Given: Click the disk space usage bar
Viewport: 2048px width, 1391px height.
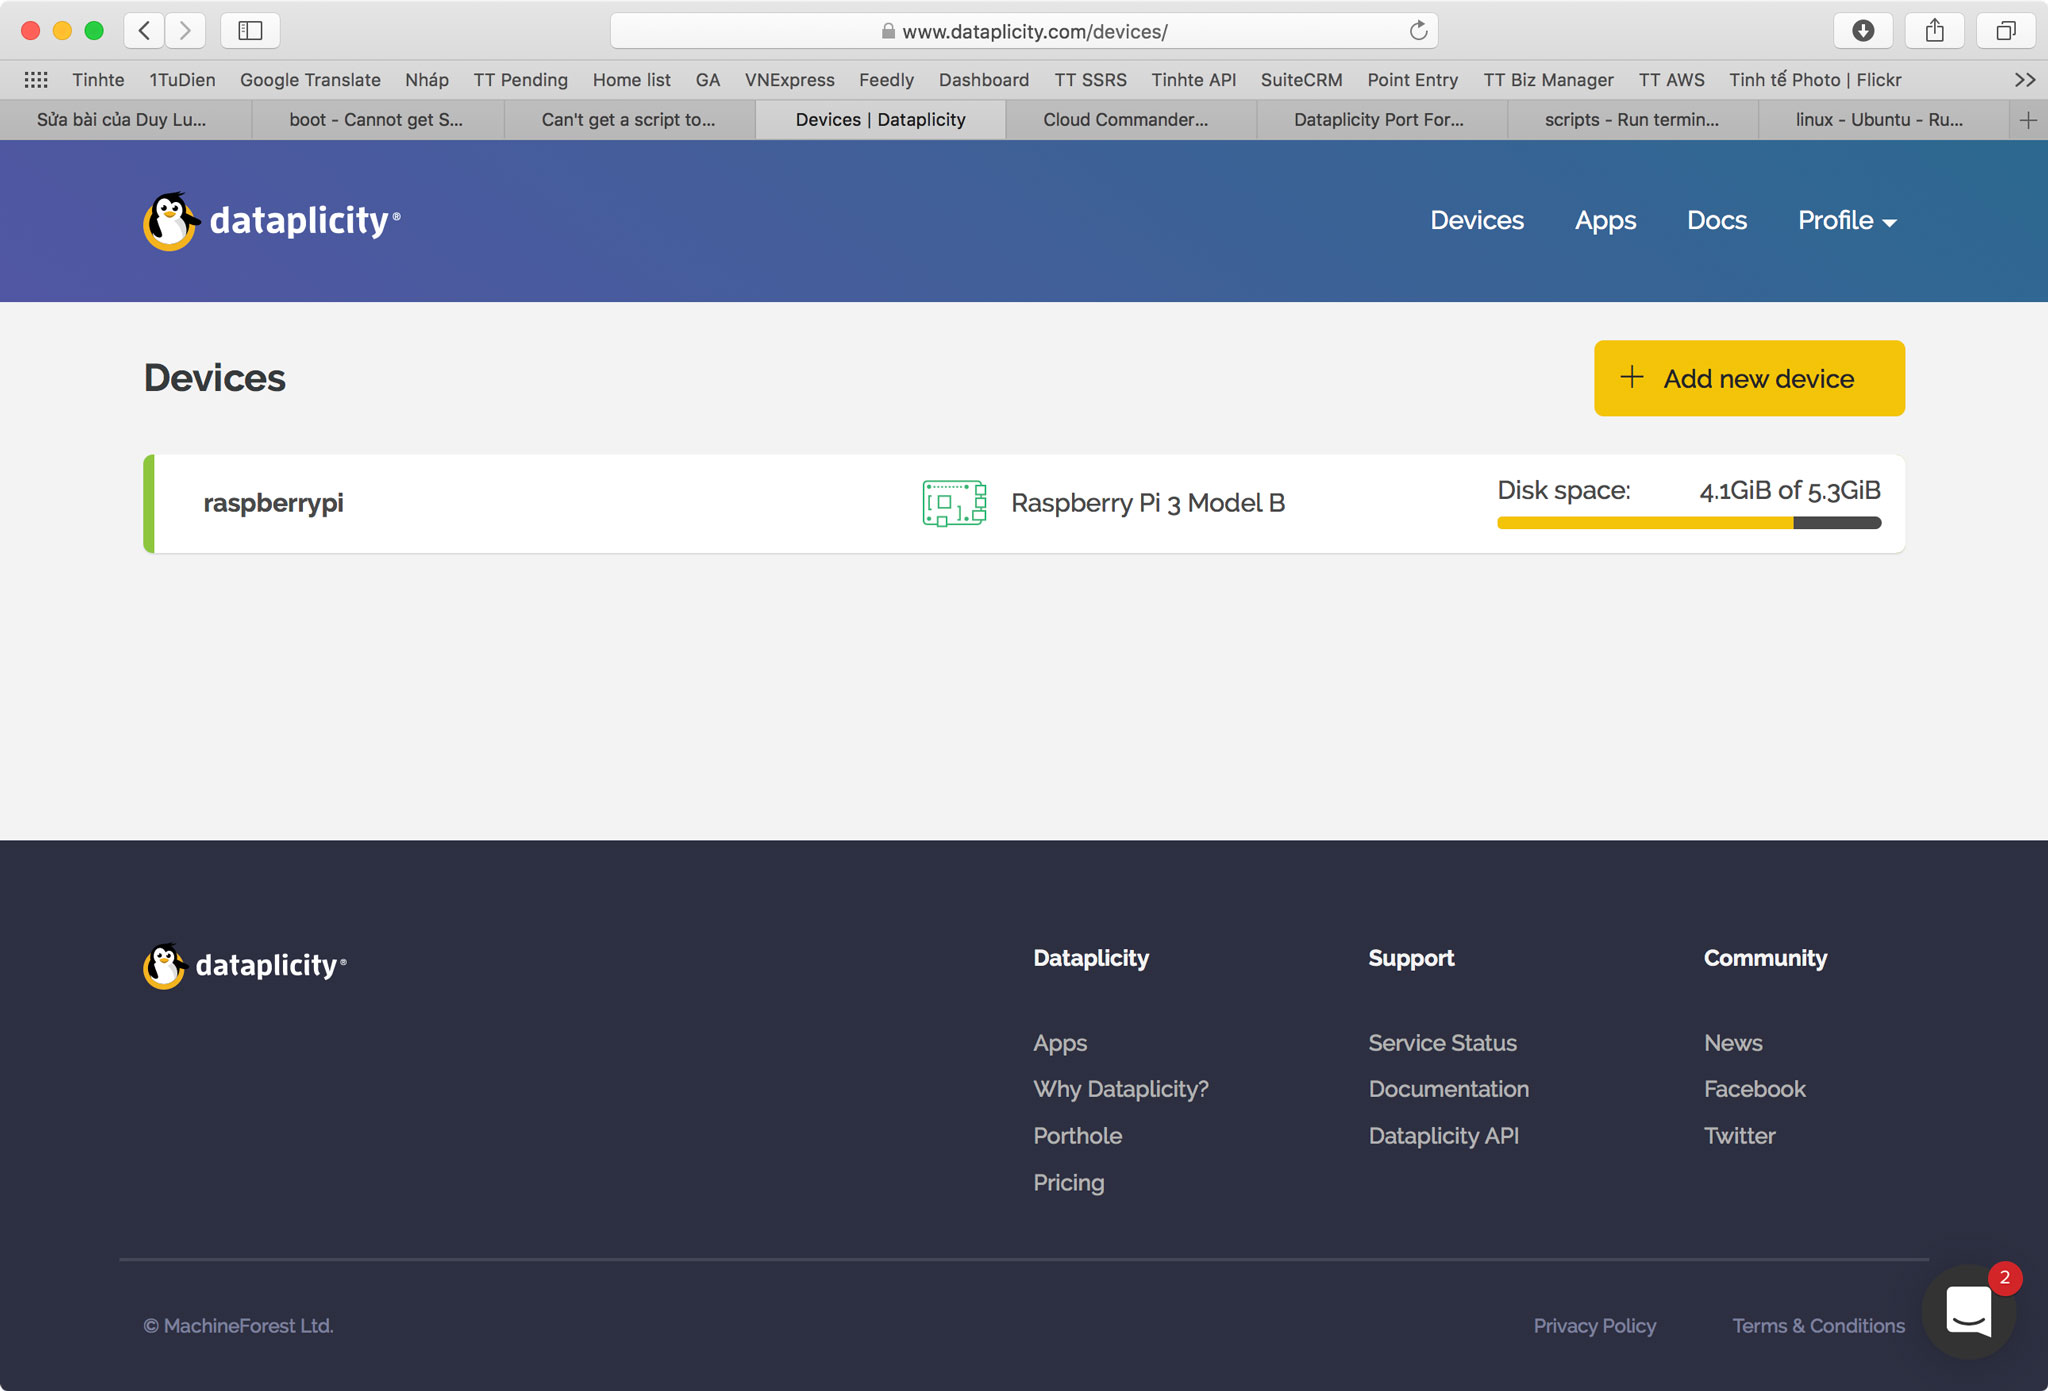Looking at the screenshot, I should coord(1689,523).
